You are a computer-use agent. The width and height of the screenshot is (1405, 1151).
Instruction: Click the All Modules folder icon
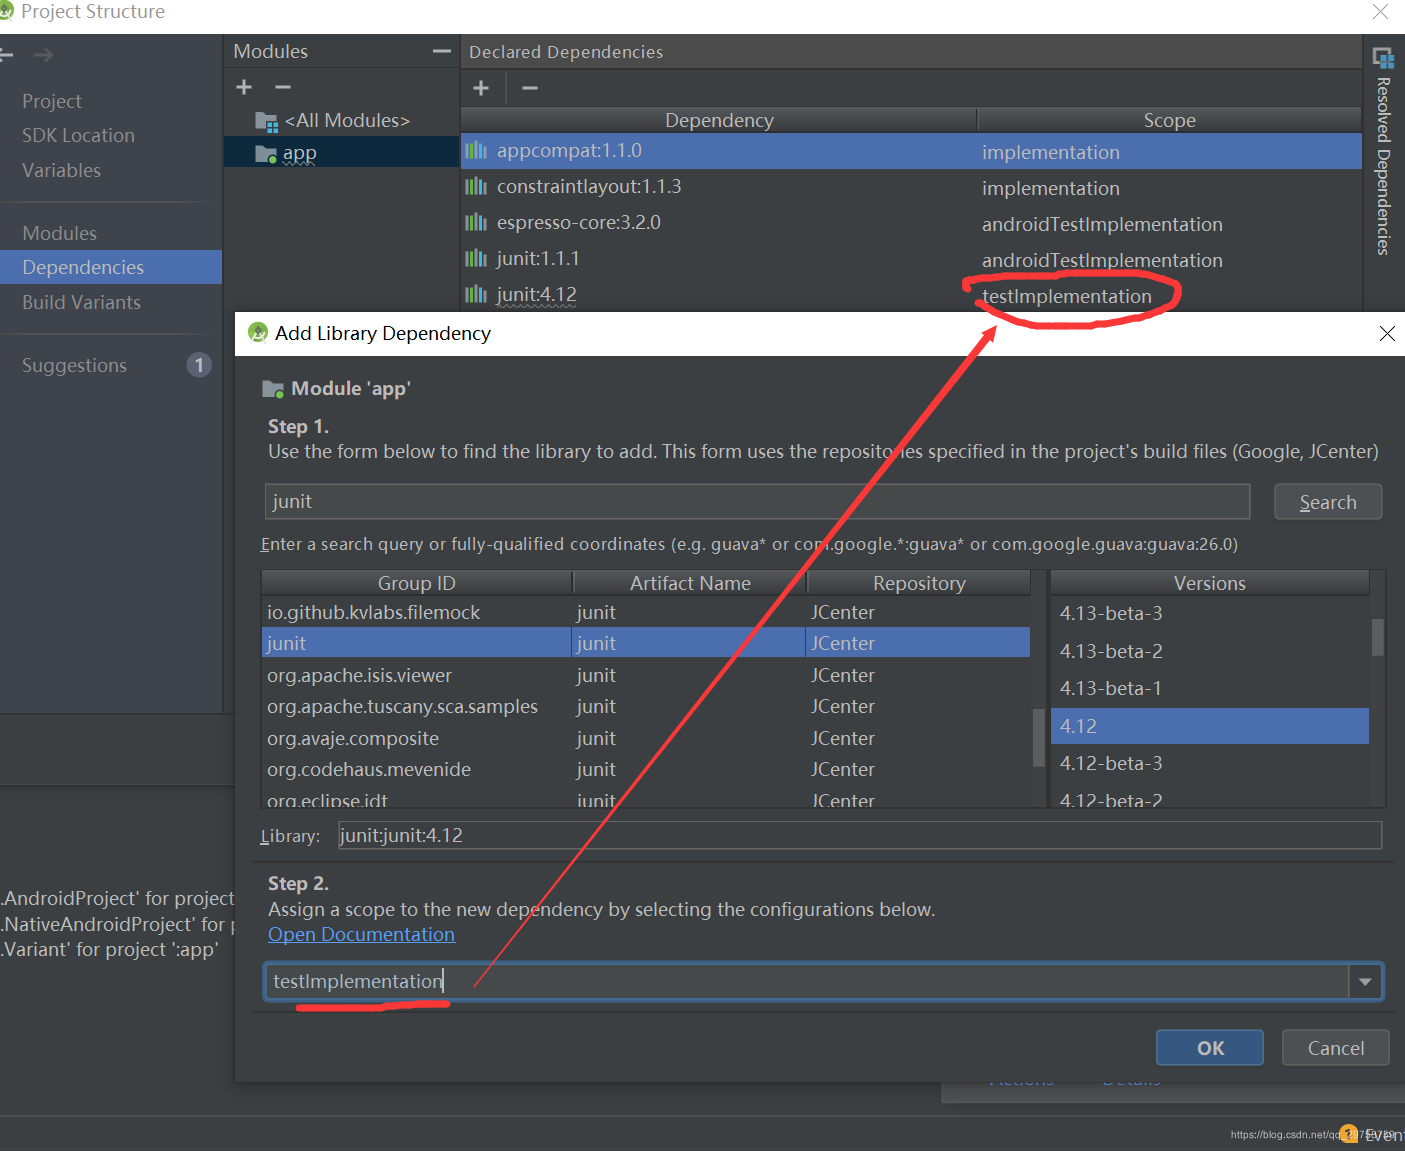266,122
